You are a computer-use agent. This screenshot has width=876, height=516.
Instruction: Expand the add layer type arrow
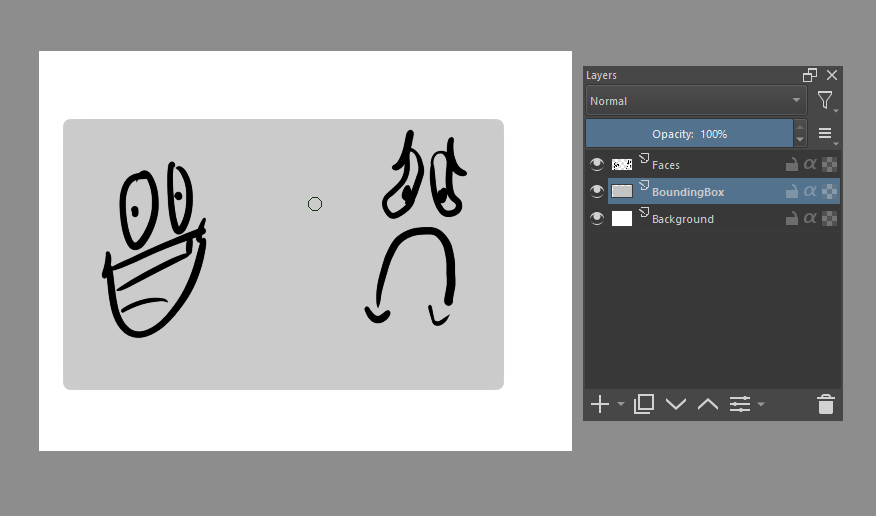(621, 405)
